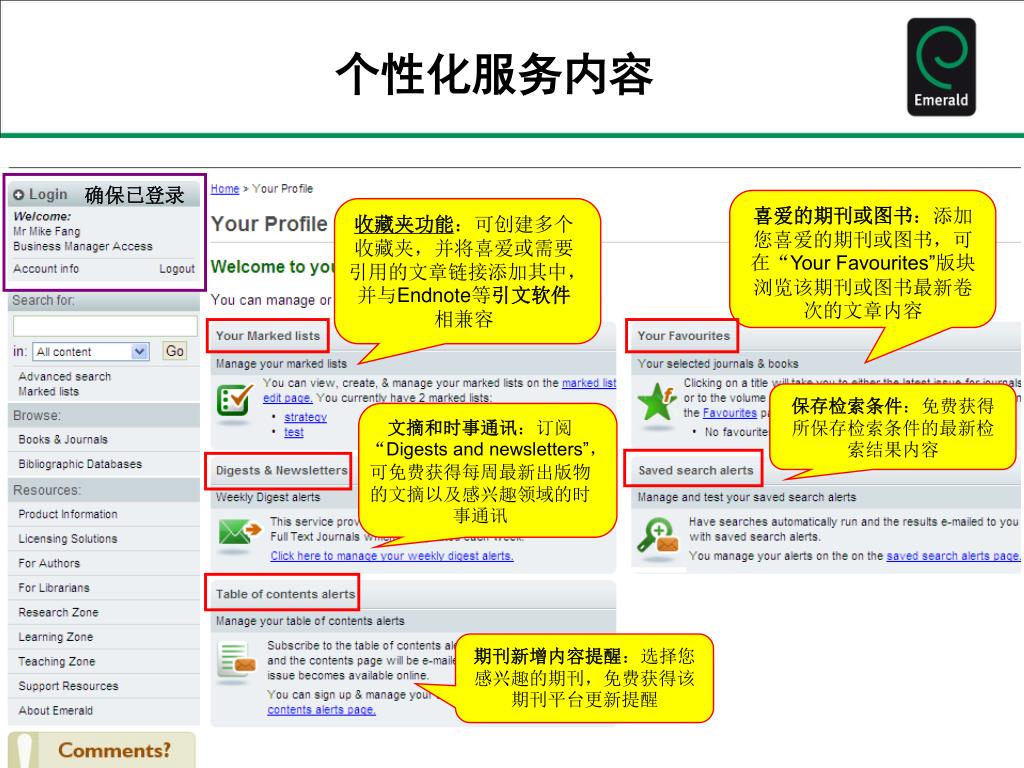Open the strategy marked list
Viewport: 1024px width, 768px height.
point(305,417)
